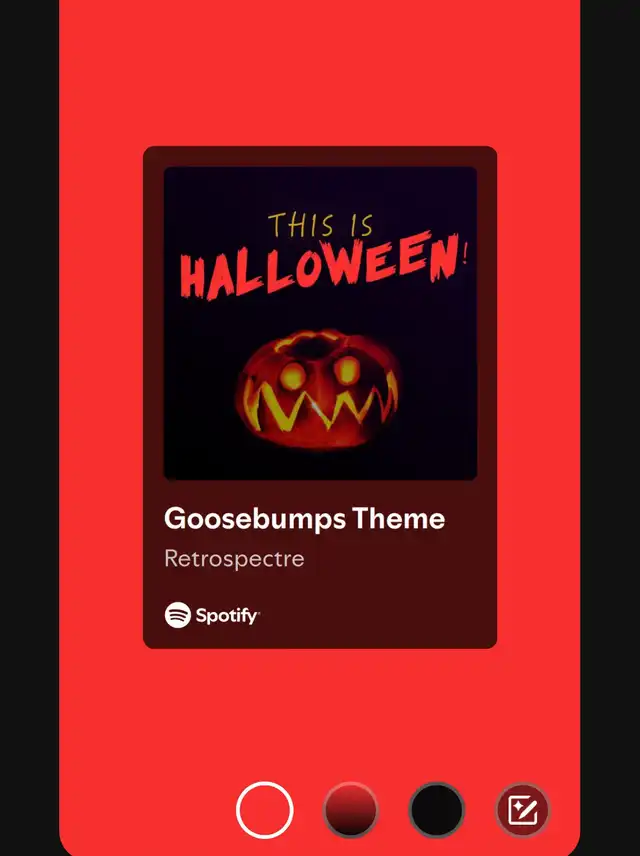640x856 pixels.
Task: Click the Spotify circular logo
Action: [x=177, y=615]
